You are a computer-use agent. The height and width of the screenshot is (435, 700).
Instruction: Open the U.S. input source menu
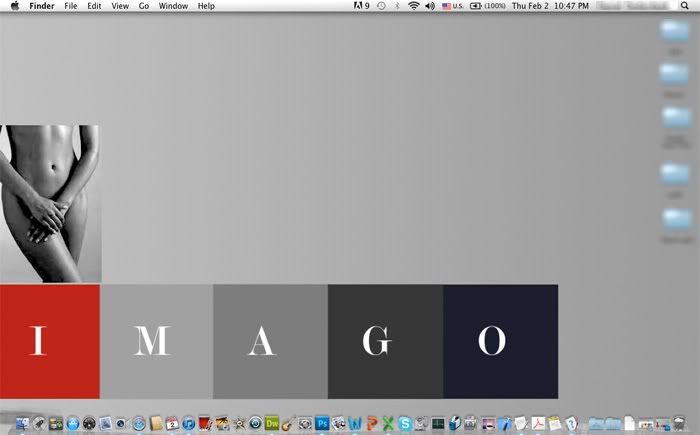pyautogui.click(x=453, y=6)
